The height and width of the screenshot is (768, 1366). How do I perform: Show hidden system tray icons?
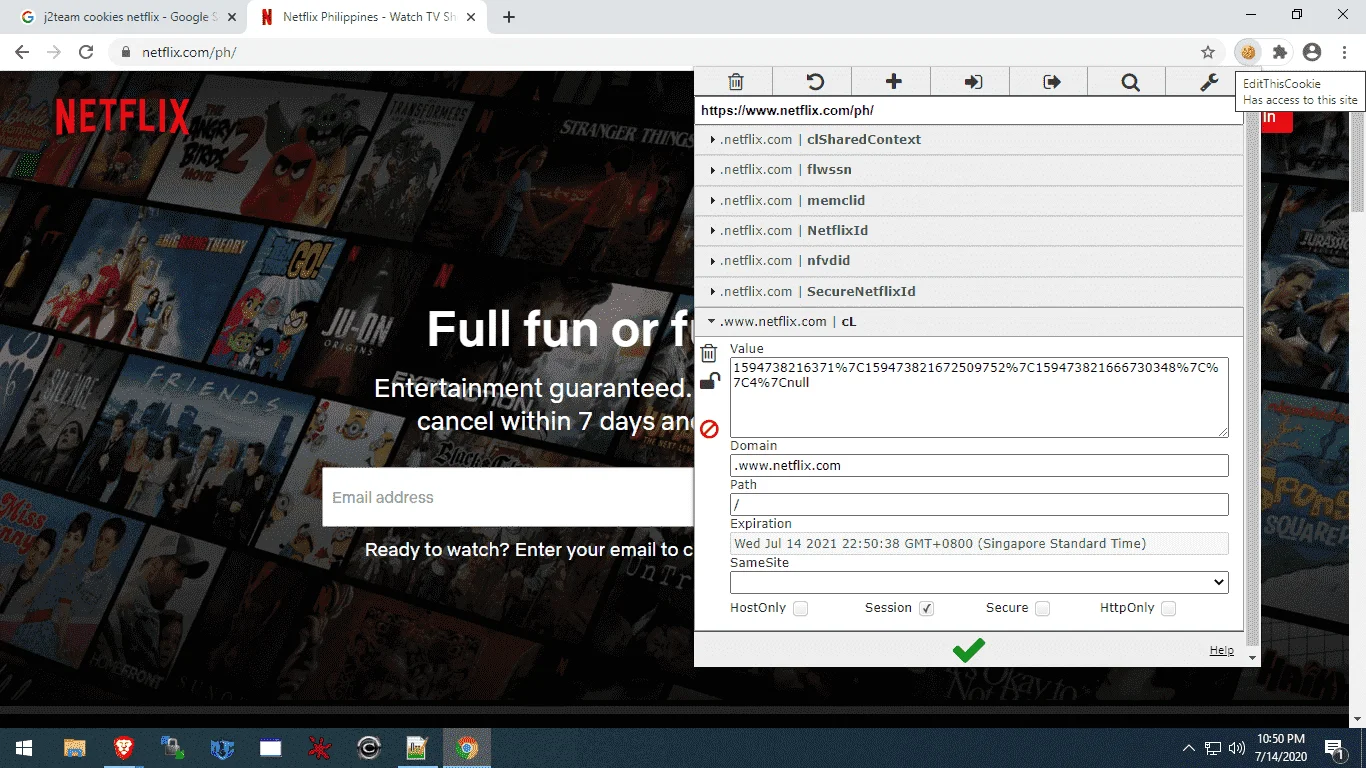click(1188, 748)
